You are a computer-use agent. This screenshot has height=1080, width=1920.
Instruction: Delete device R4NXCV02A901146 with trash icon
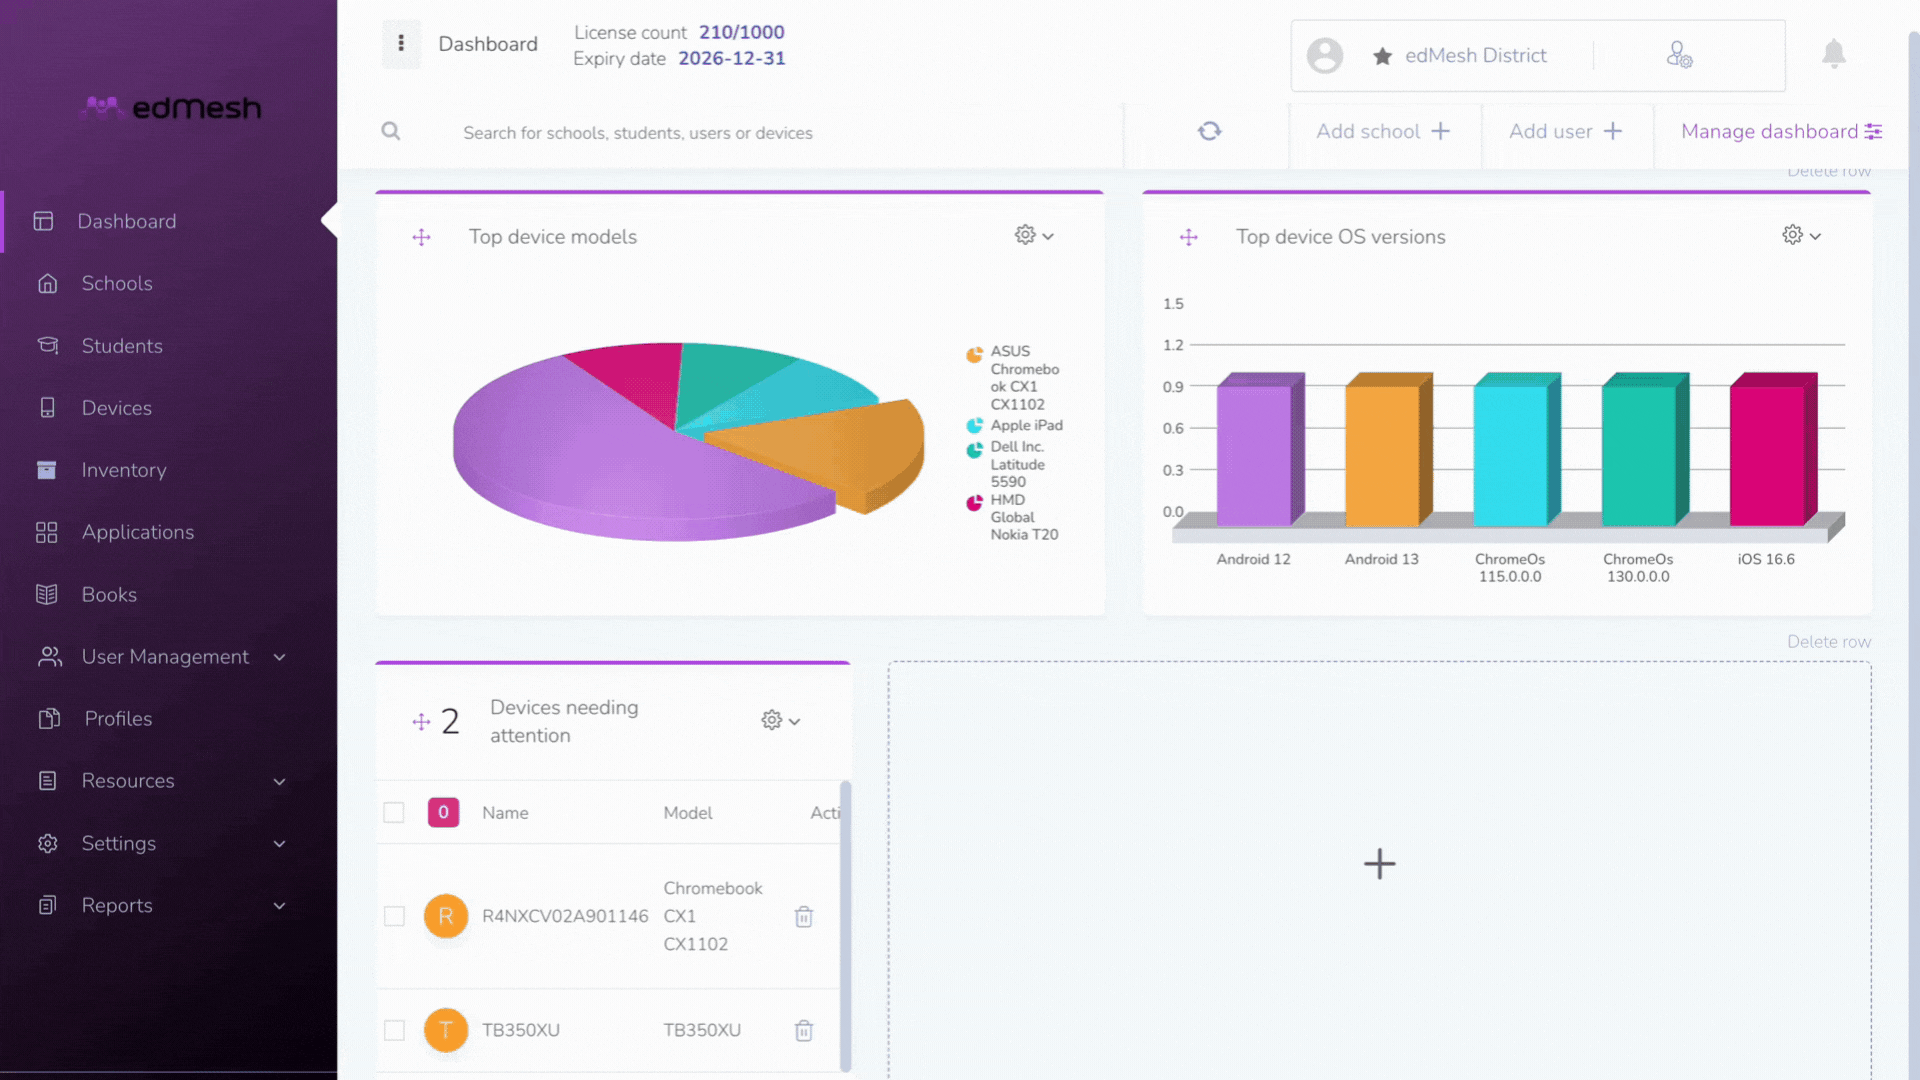804,916
